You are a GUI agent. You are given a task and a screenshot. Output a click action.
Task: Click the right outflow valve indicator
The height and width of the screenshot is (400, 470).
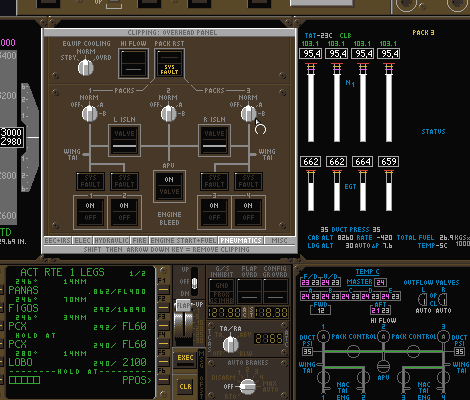pos(443,300)
